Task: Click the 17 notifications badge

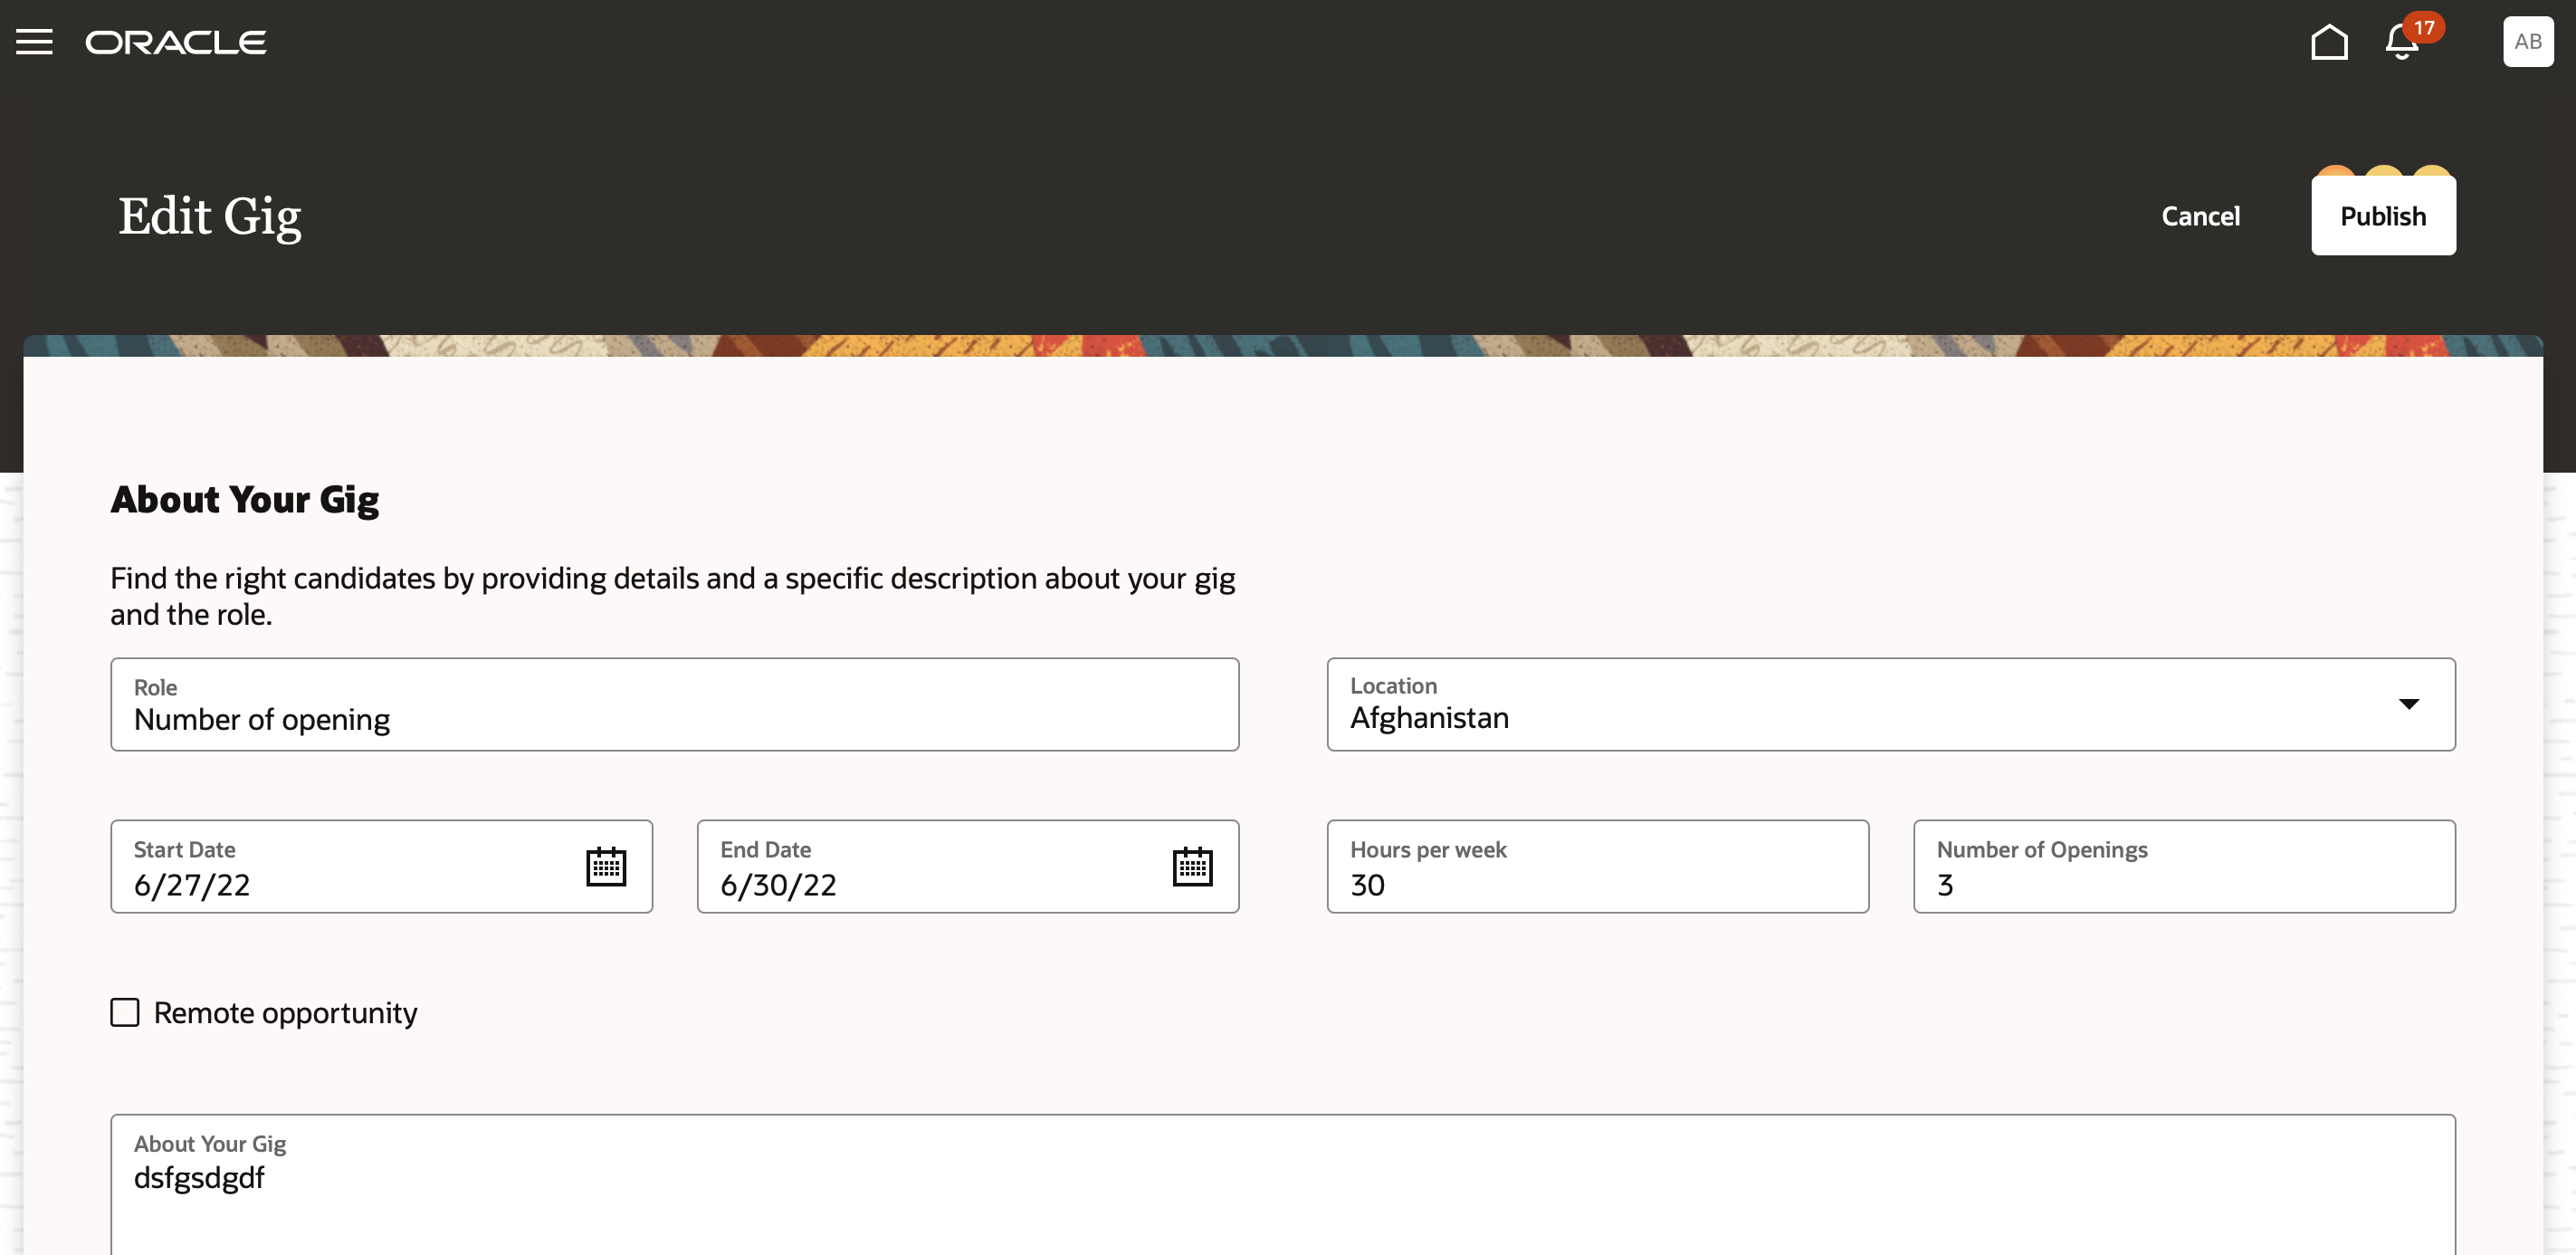Action: pyautogui.click(x=2424, y=28)
